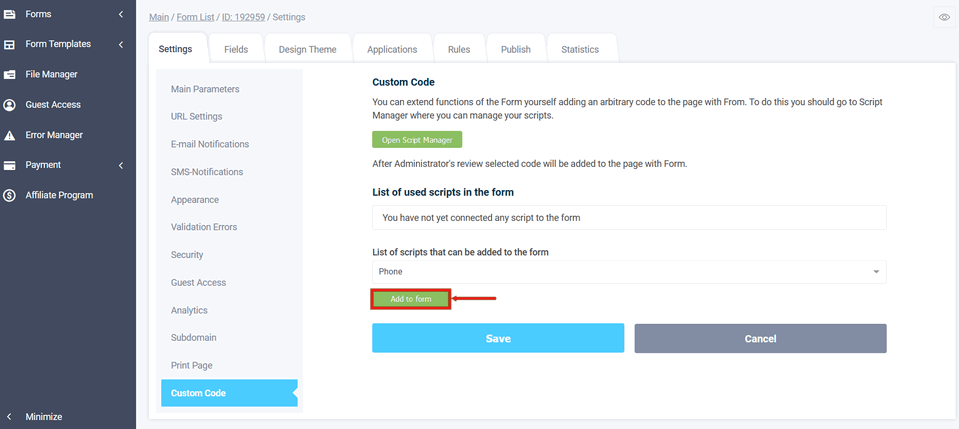The image size is (959, 429).
Task: Open the Applications tab
Action: click(x=392, y=50)
